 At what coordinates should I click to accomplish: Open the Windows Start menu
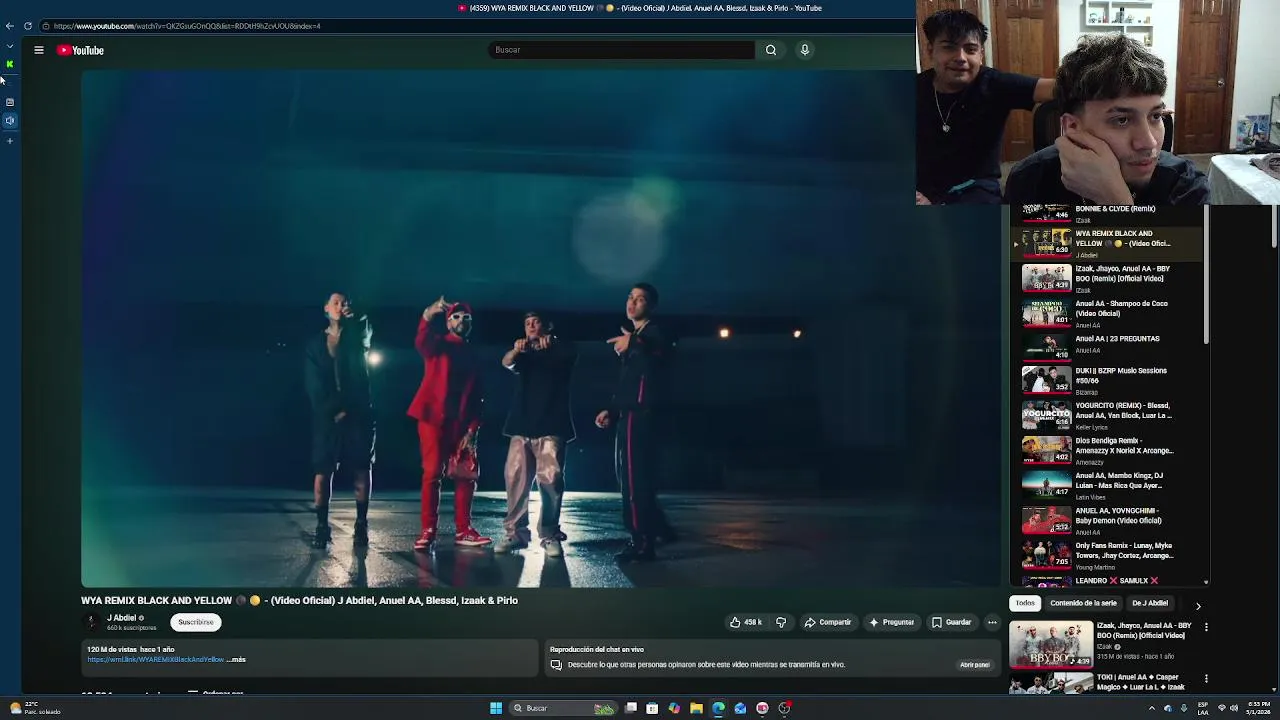[x=496, y=708]
